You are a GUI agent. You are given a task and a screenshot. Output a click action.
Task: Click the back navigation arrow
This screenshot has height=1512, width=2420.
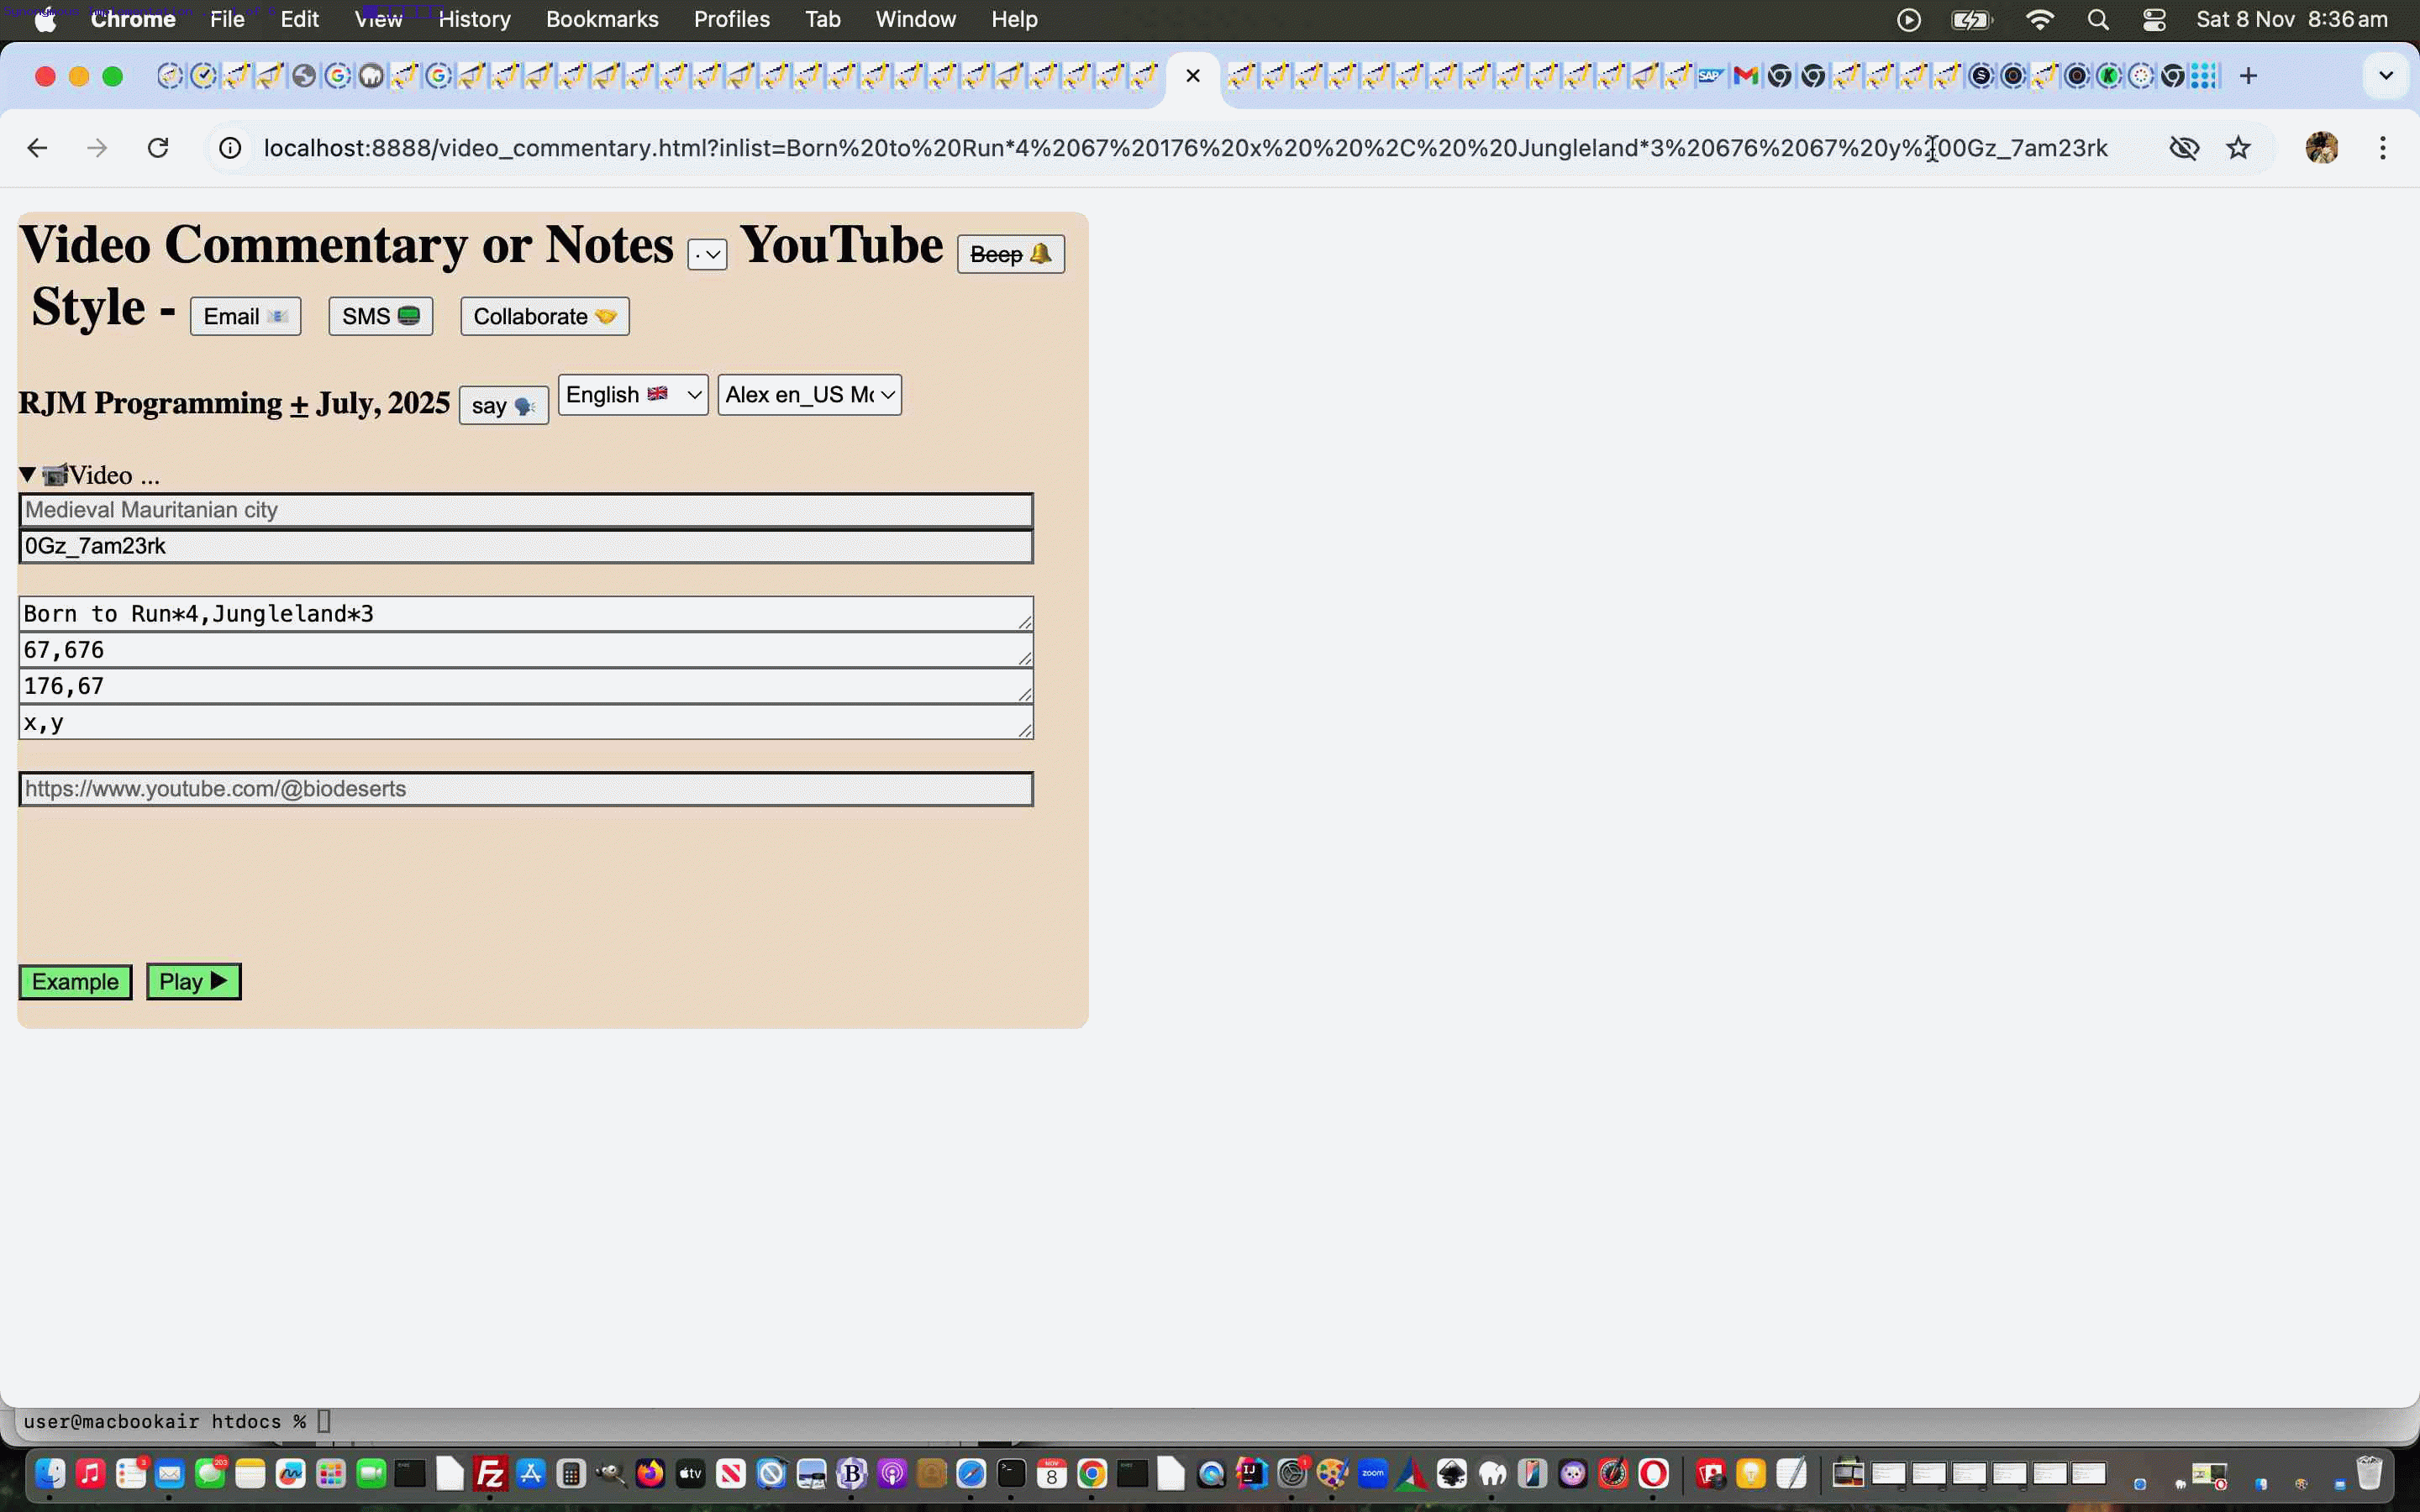click(37, 147)
